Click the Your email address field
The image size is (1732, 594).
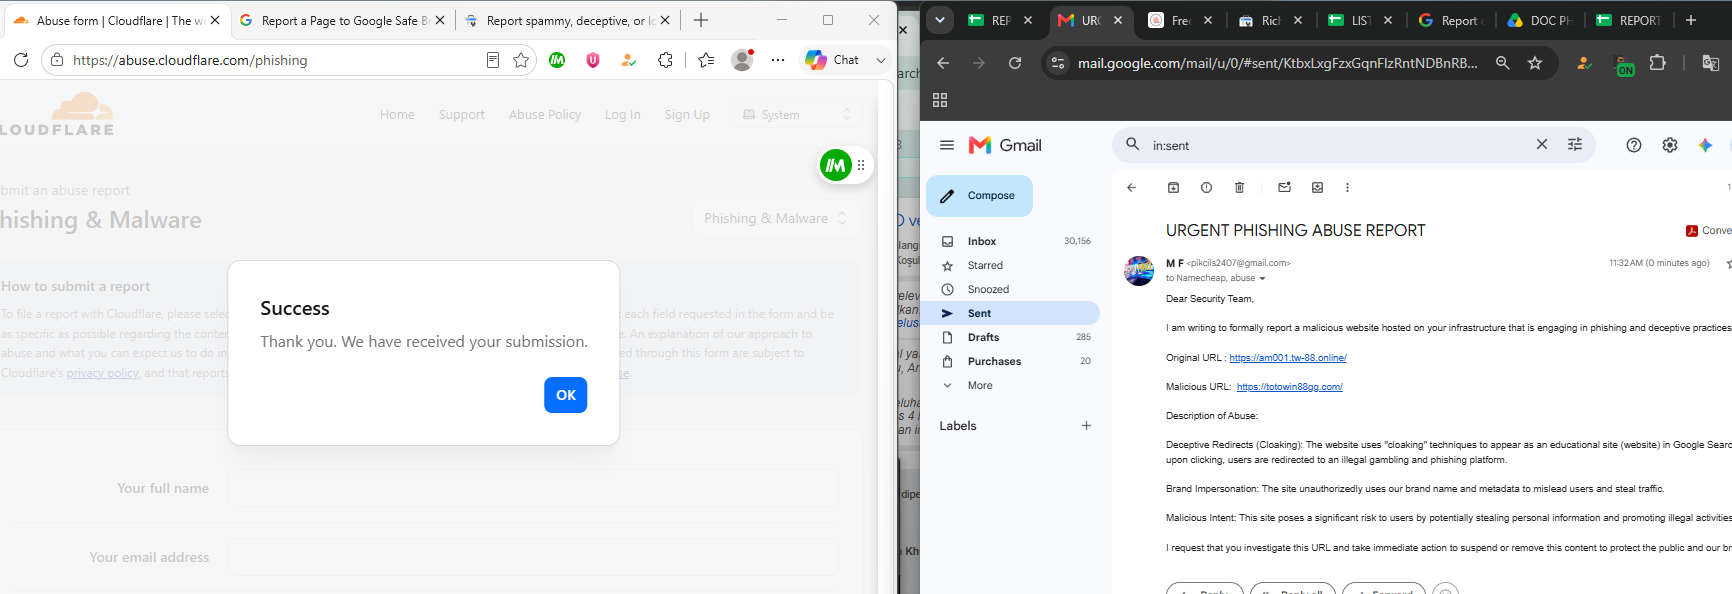[533, 557]
